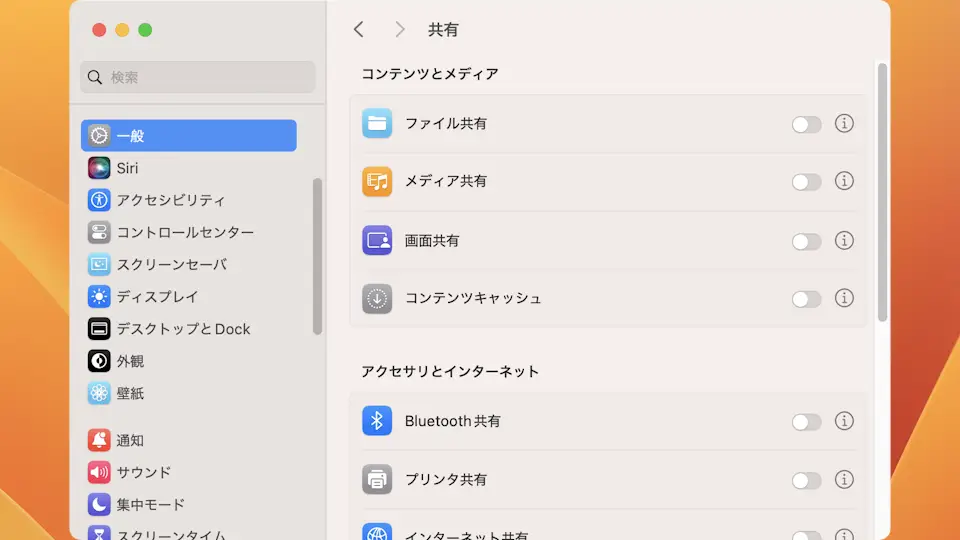960x540 pixels.
Task: Click the プリンタ共有 printer icon
Action: pos(377,480)
